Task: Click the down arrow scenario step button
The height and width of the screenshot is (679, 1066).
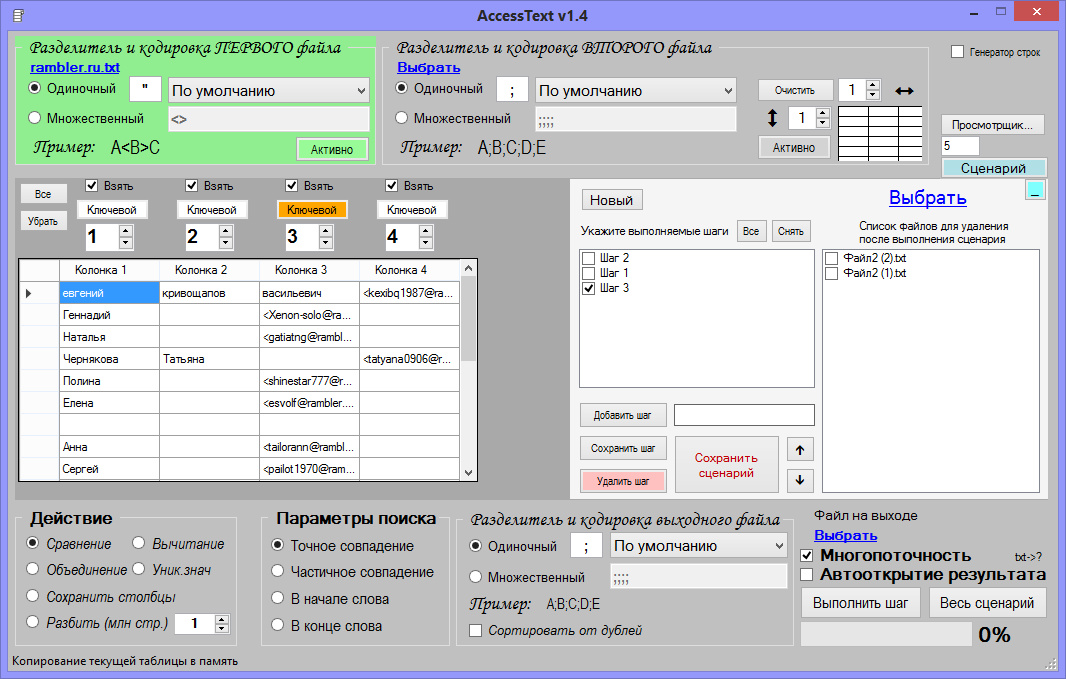Action: tap(800, 480)
